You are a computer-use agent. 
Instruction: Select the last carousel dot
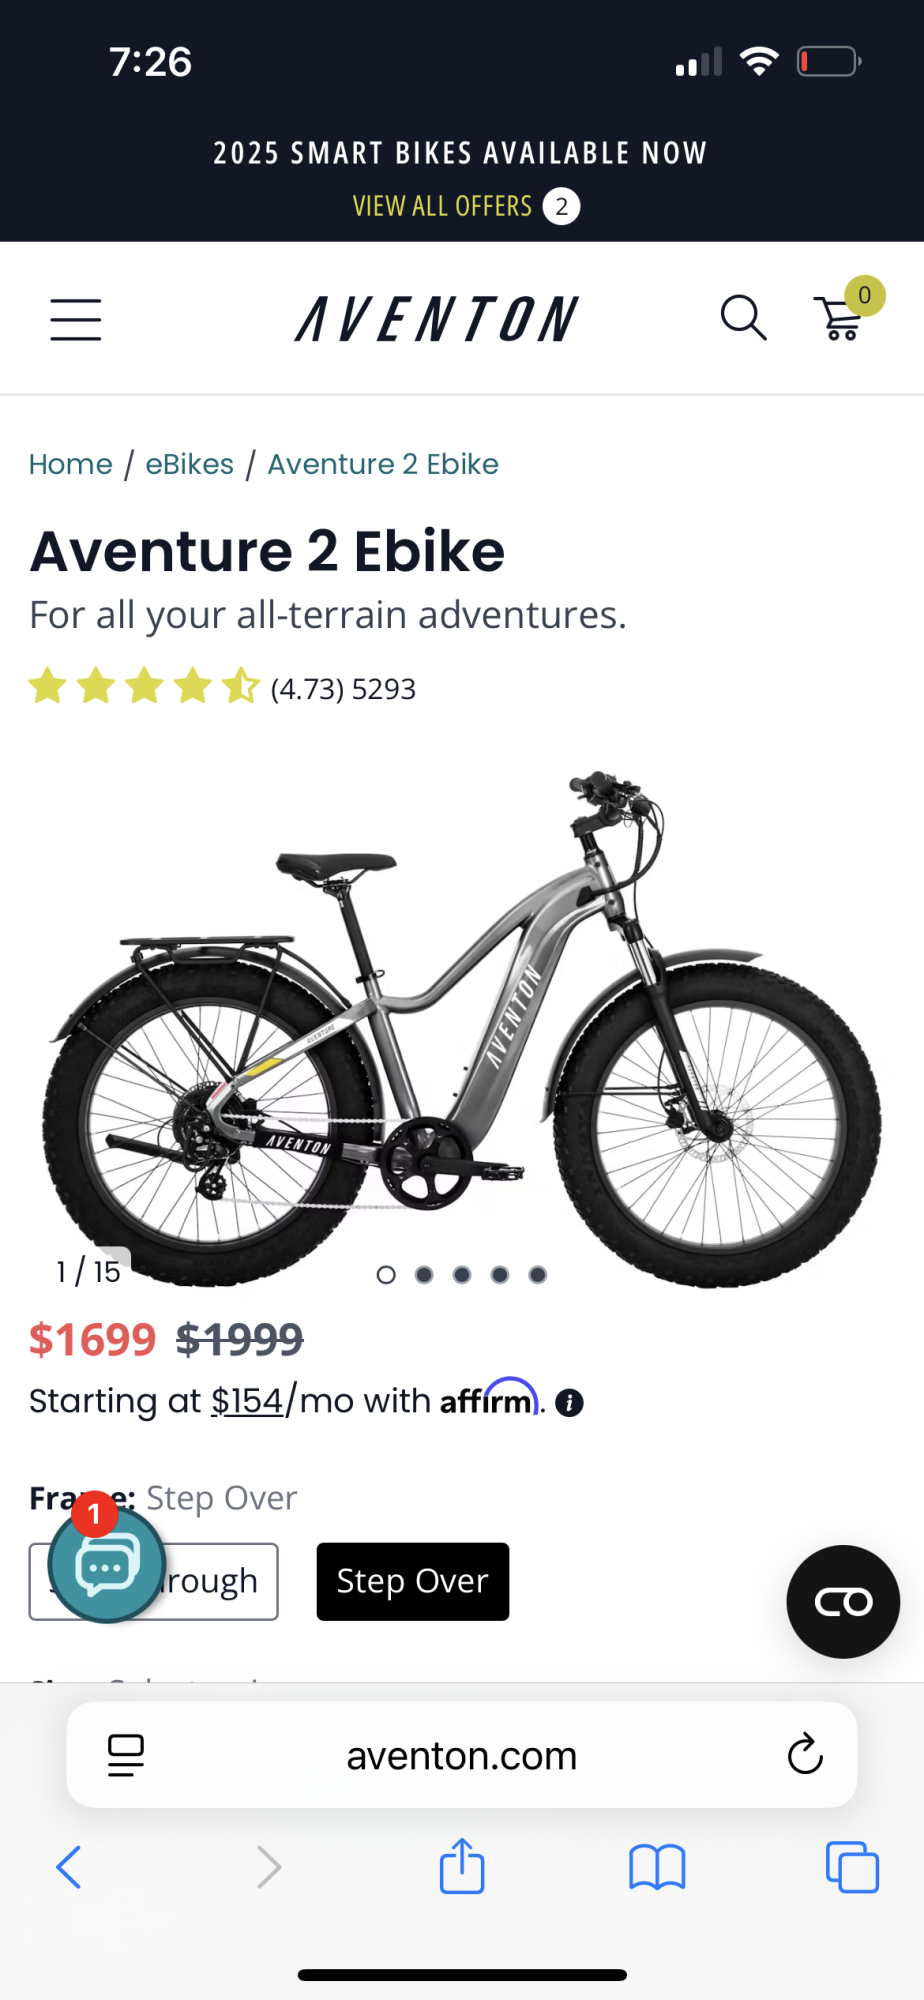pos(538,1275)
